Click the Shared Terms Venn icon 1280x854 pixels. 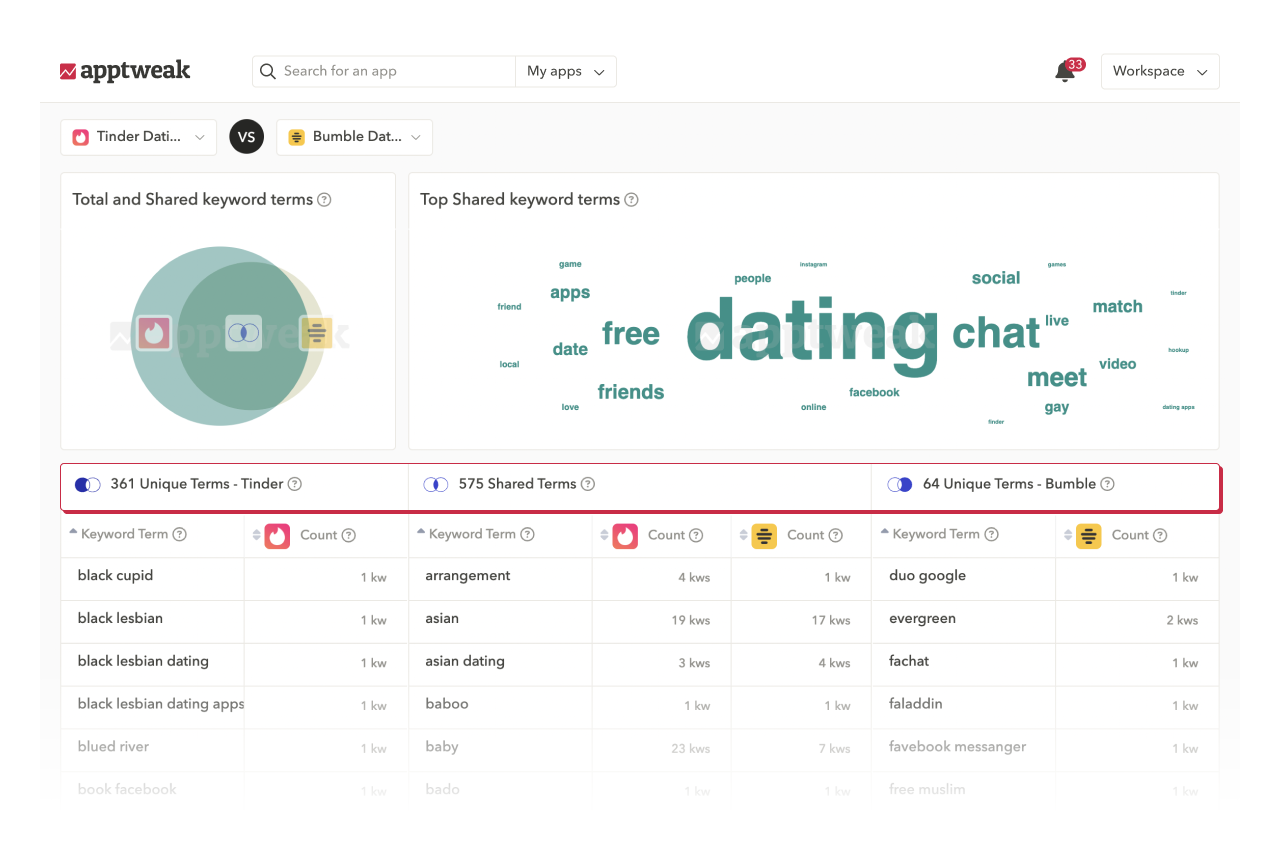[x=435, y=485]
